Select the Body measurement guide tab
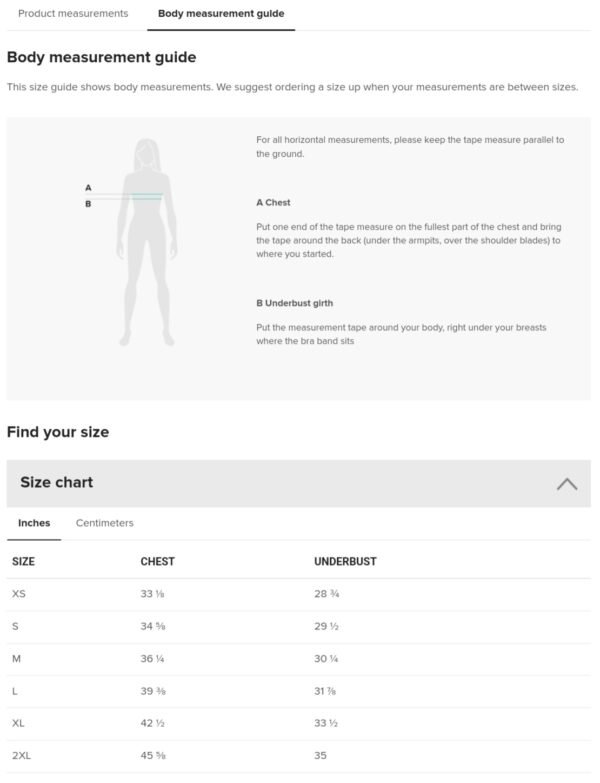The width and height of the screenshot is (600, 783). pos(221,14)
